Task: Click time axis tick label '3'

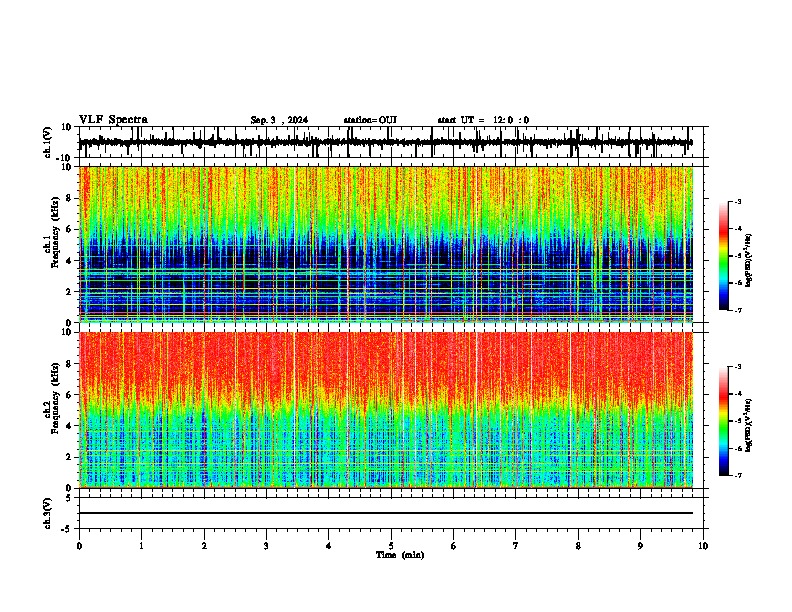Action: tap(266, 546)
